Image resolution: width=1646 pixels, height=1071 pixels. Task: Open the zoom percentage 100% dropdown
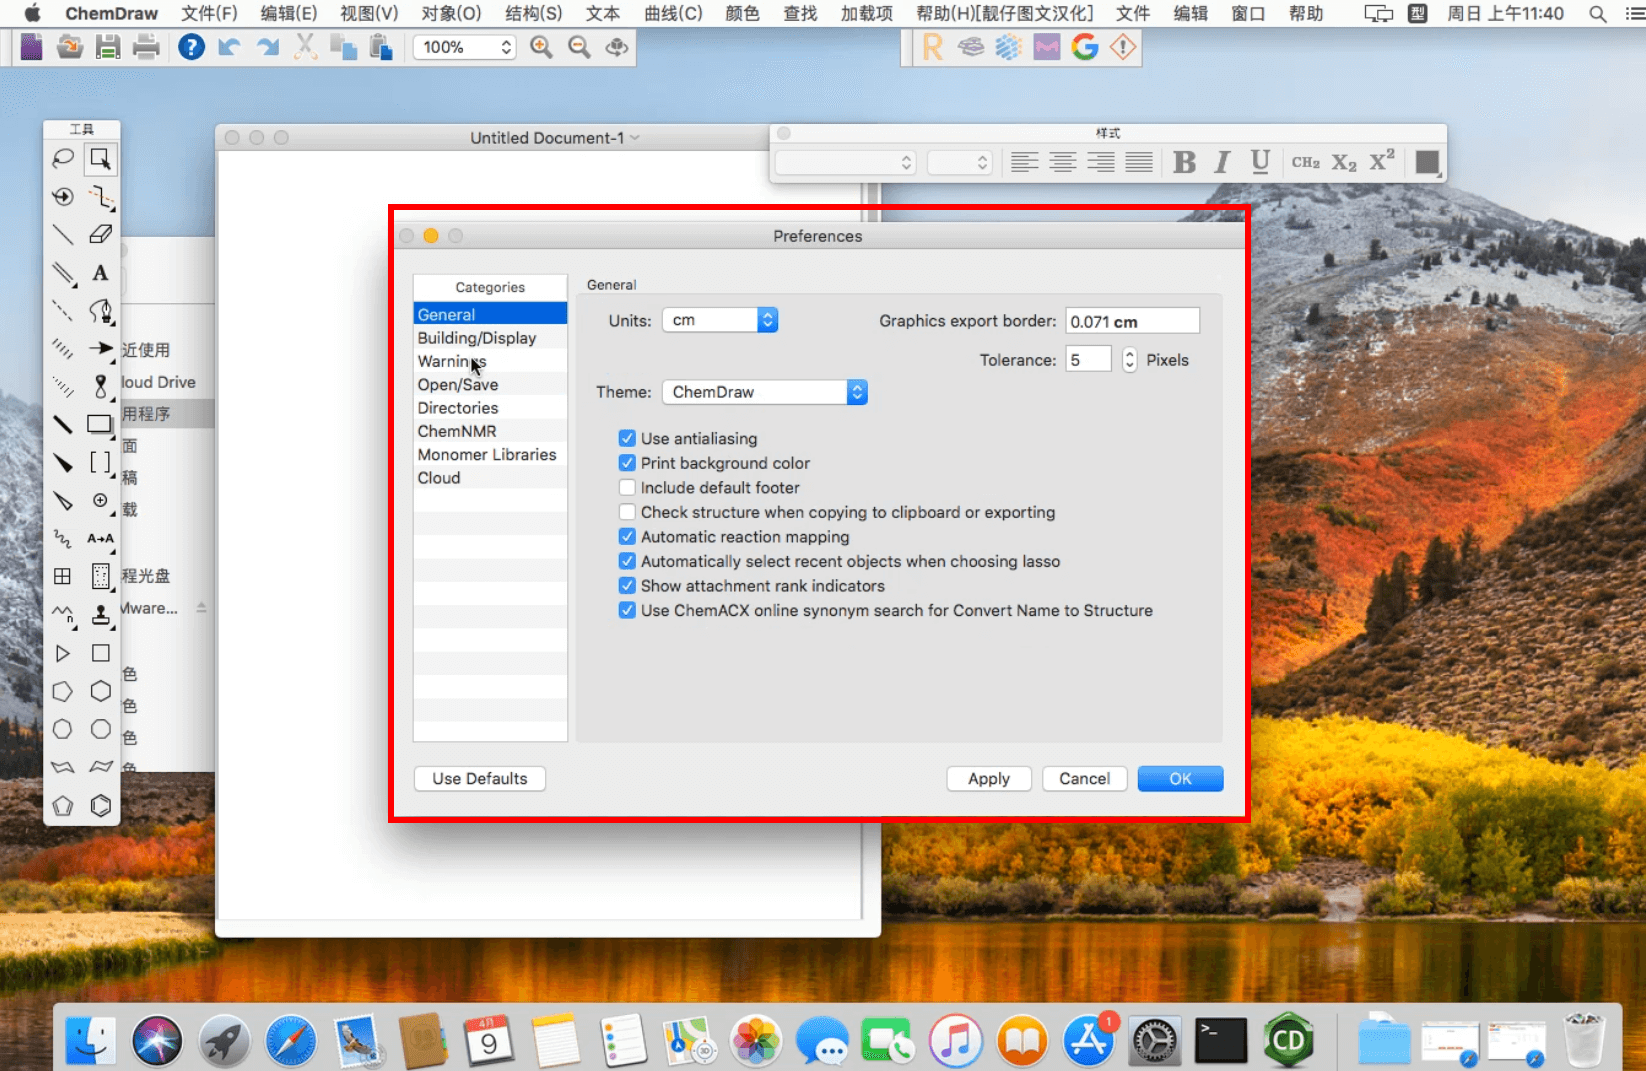(x=464, y=47)
